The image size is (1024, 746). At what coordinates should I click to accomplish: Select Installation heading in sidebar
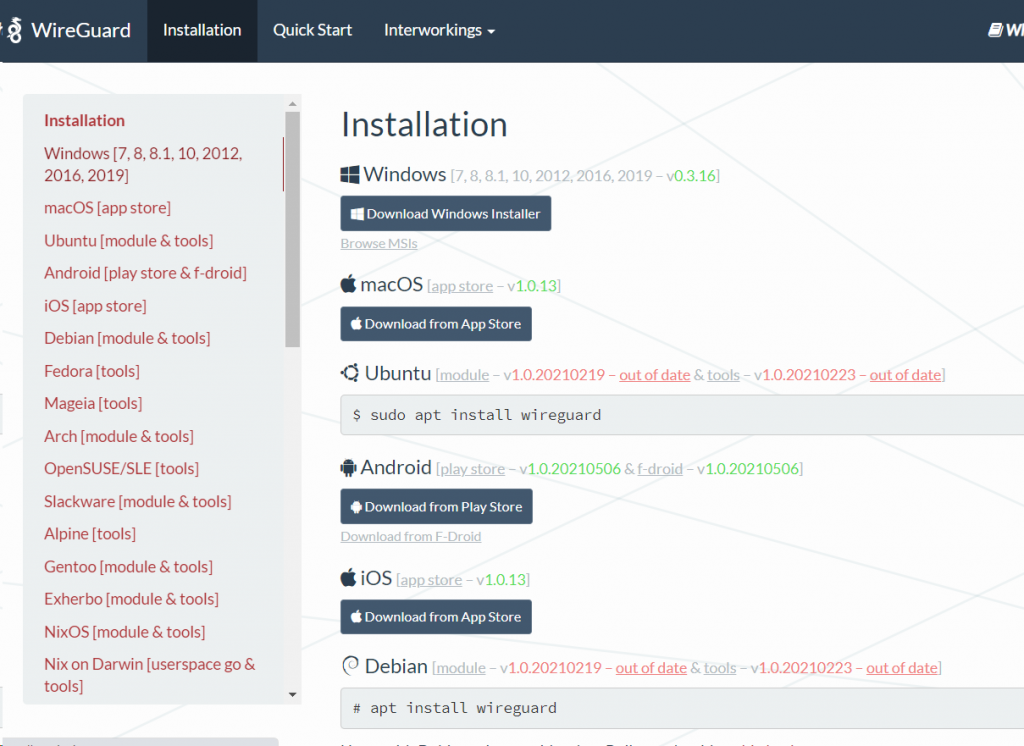[84, 120]
